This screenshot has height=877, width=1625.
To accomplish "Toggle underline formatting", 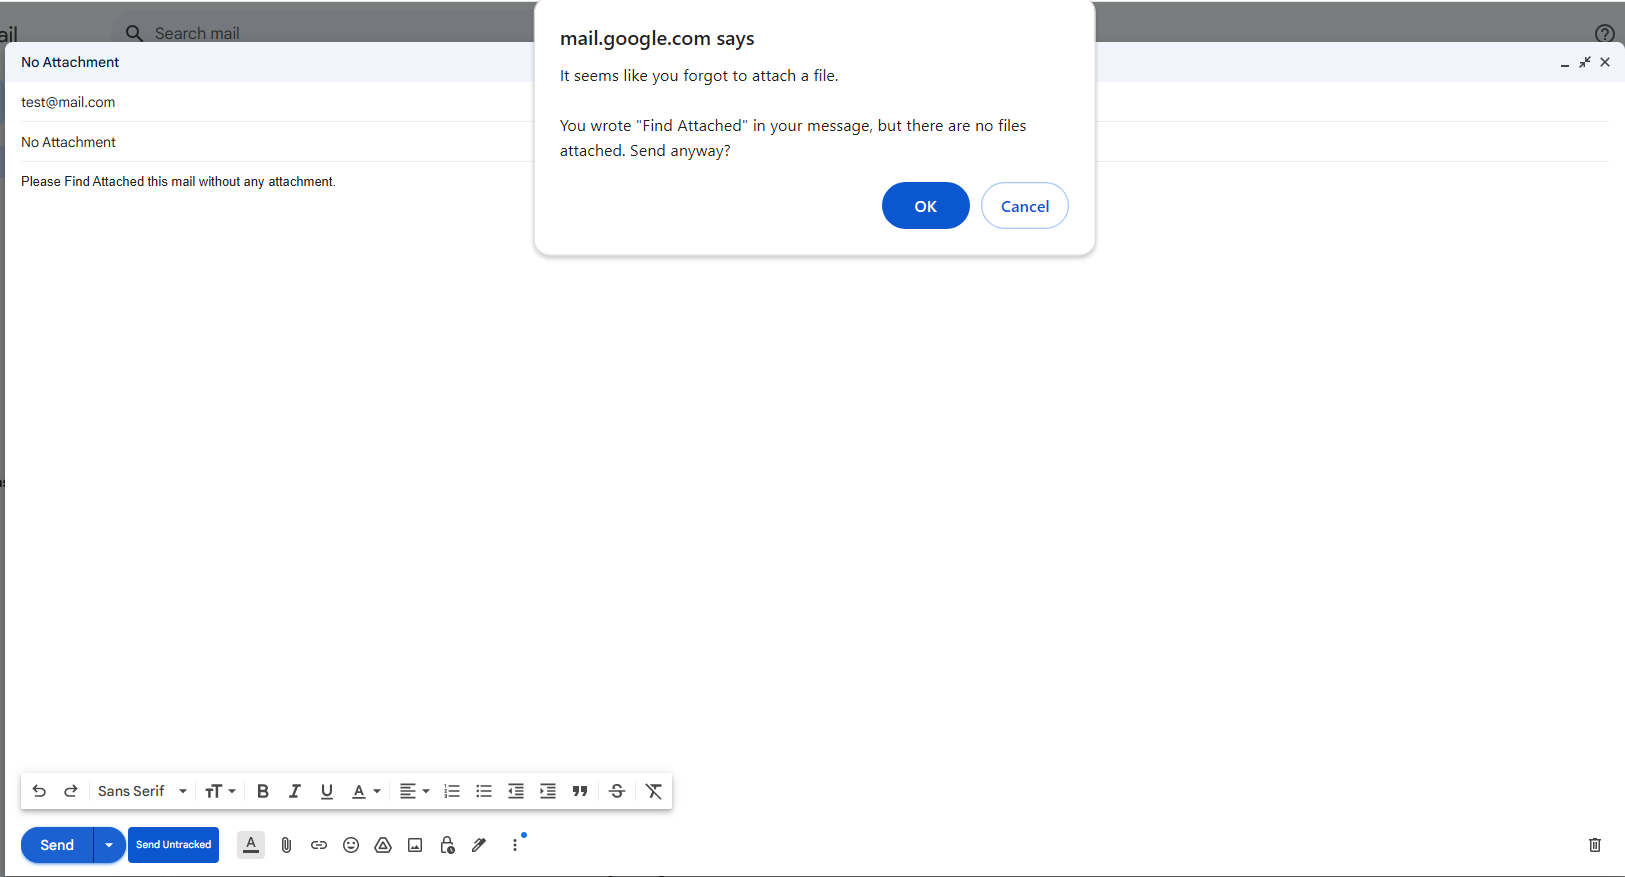I will pyautogui.click(x=327, y=791).
